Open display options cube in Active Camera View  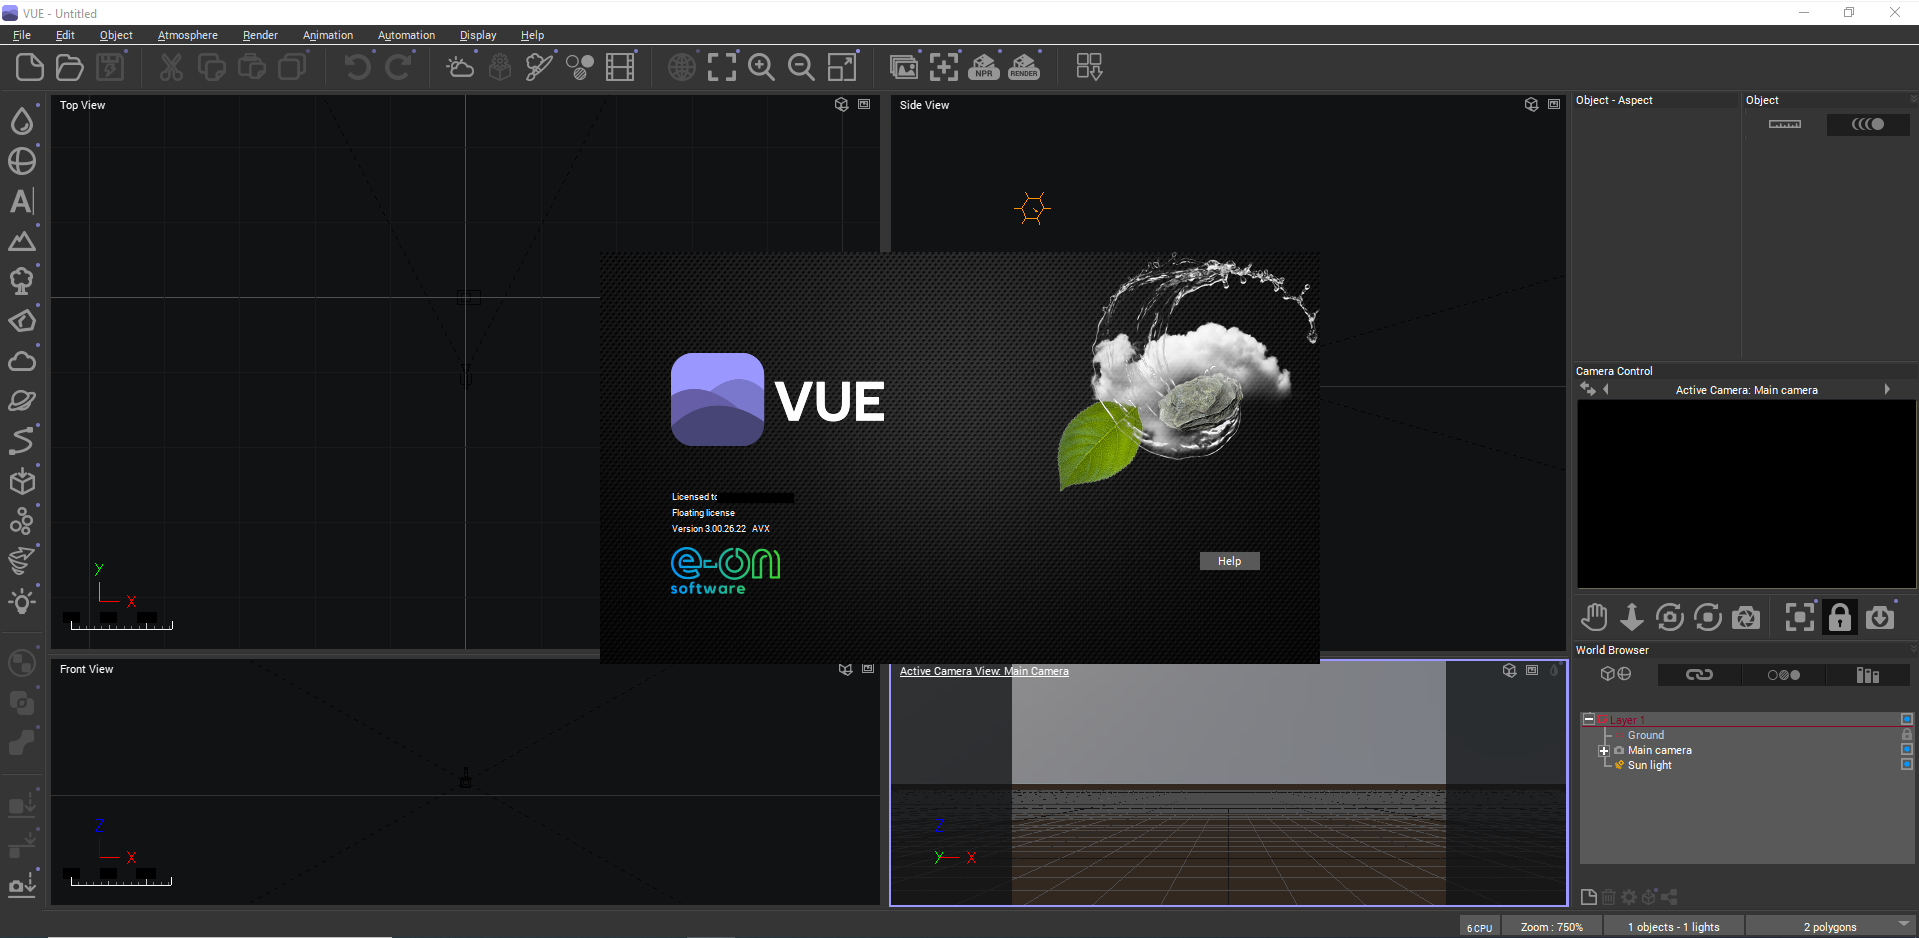[1510, 670]
